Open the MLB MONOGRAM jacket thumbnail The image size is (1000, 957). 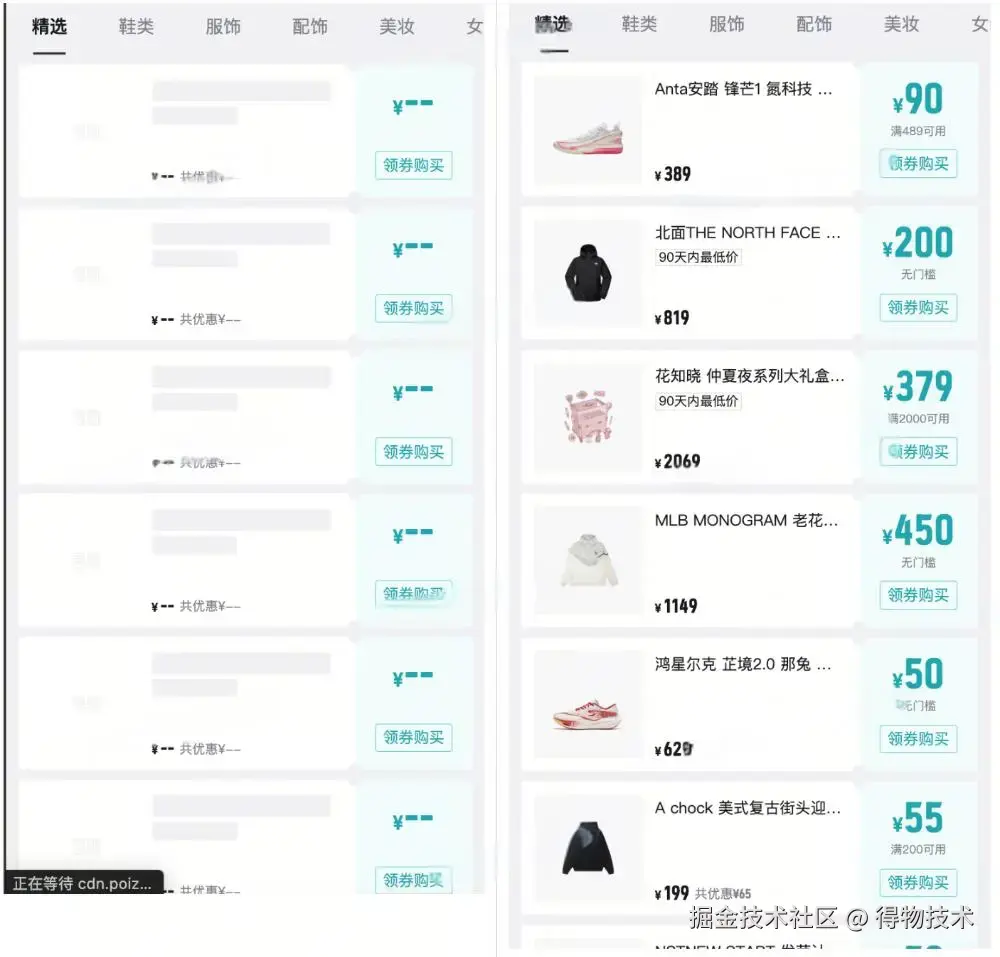[588, 560]
